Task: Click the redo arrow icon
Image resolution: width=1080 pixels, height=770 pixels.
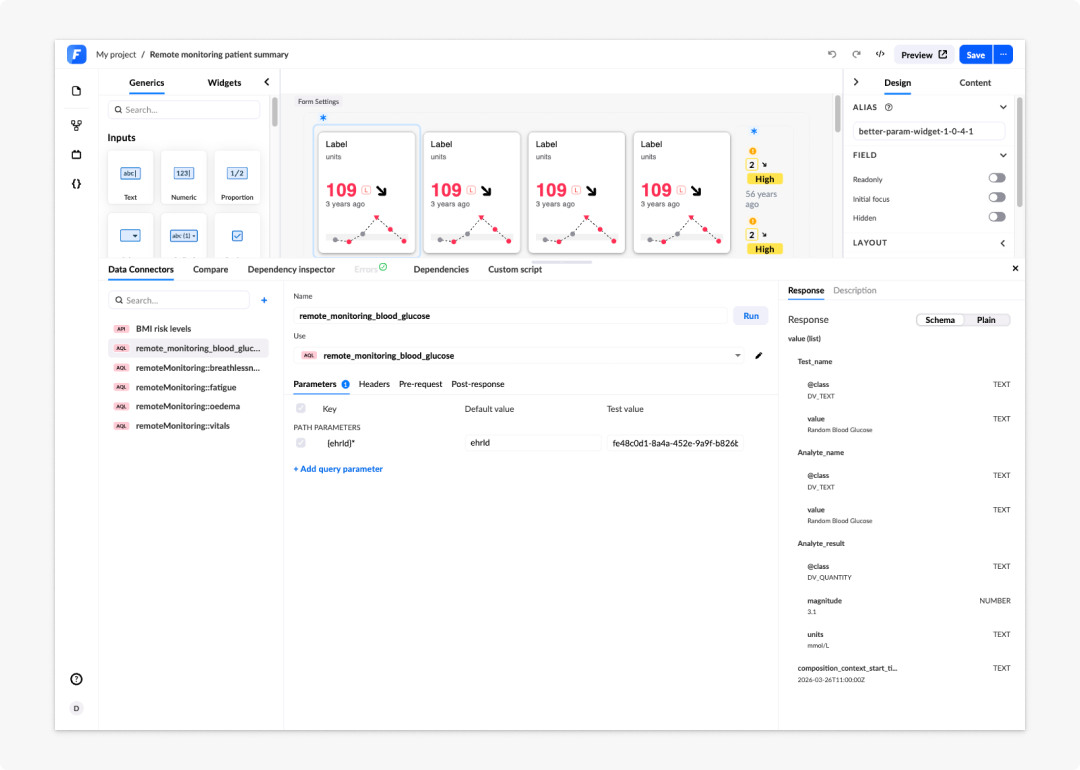Action: [856, 54]
